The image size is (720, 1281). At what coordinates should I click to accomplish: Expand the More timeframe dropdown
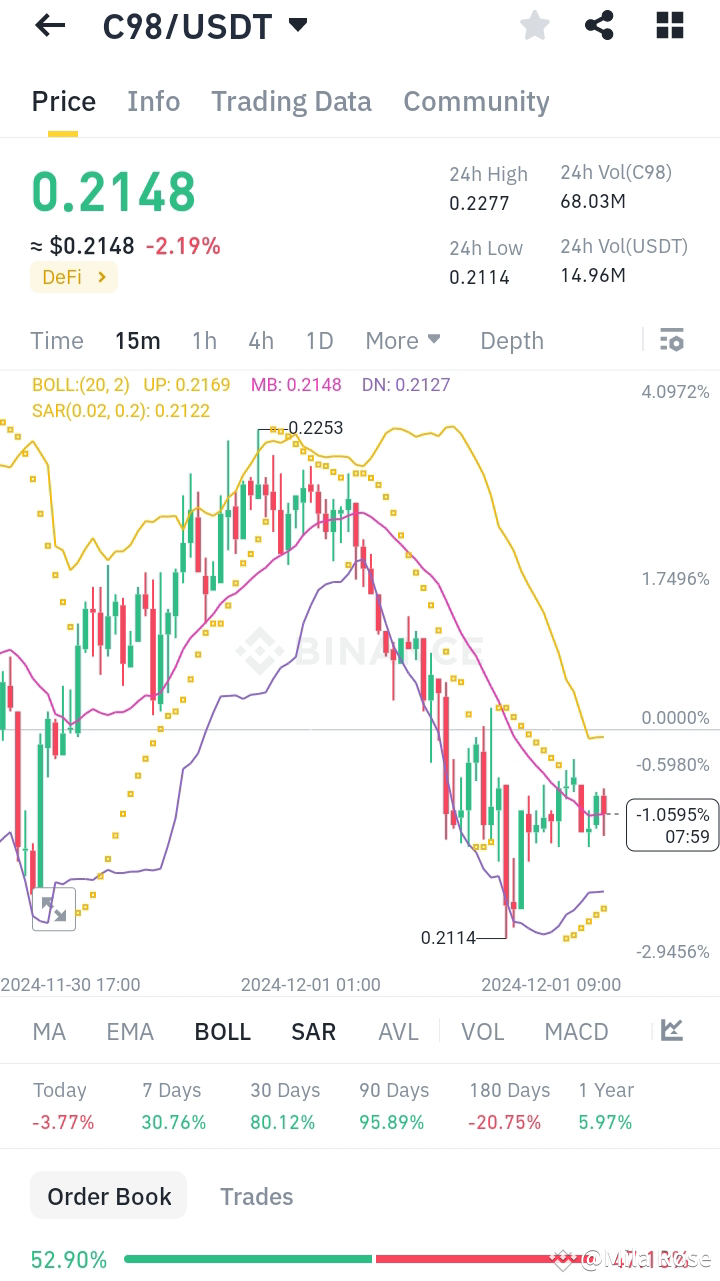click(403, 340)
